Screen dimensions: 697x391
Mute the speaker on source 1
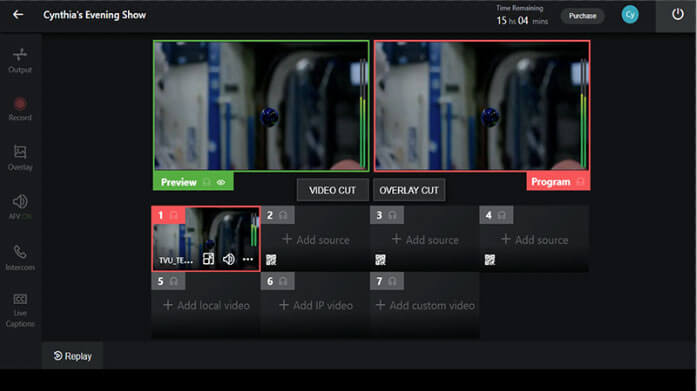[x=228, y=259]
